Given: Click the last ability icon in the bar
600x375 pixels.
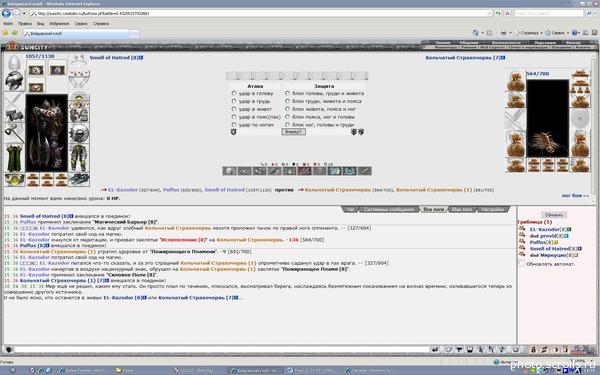Looking at the screenshot, I should tap(365, 171).
